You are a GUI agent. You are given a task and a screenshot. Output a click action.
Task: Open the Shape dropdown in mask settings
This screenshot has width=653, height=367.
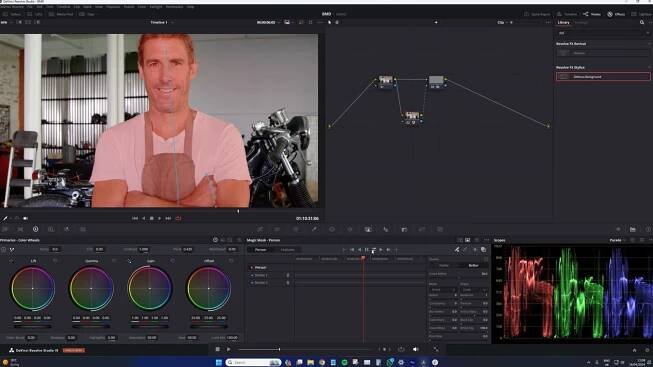click(x=474, y=290)
